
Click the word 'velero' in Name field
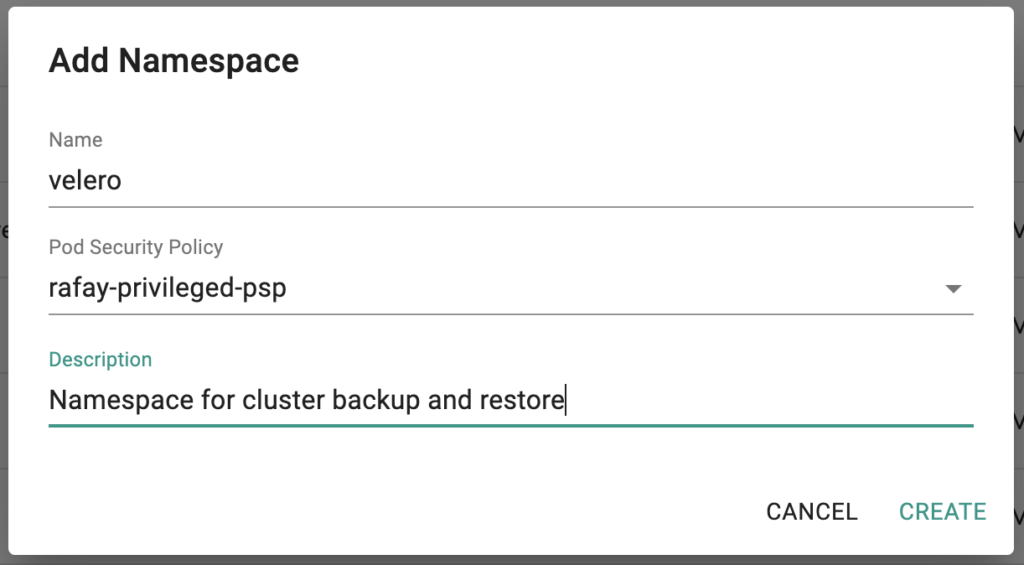pyautogui.click(x=85, y=181)
